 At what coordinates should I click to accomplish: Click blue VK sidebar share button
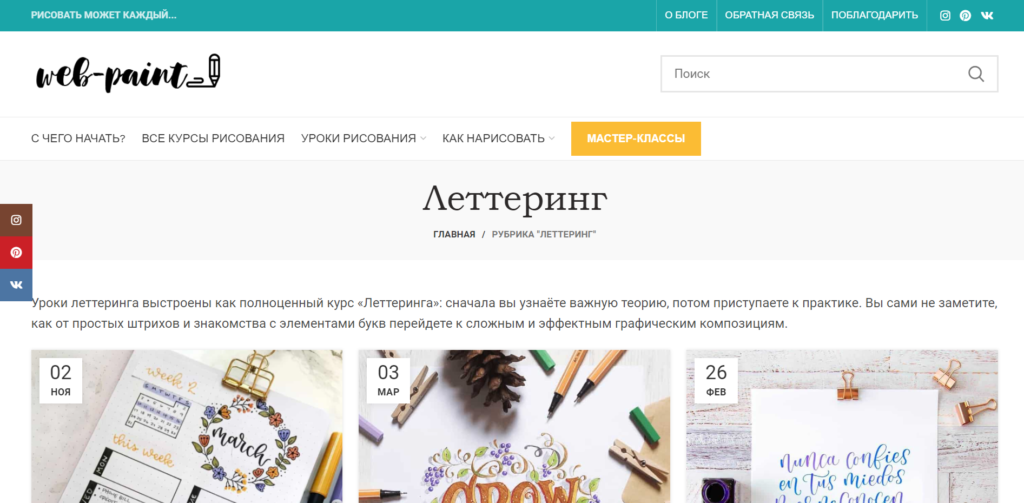[16, 285]
